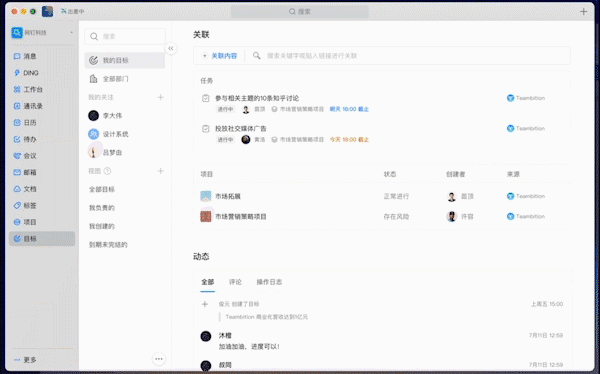
Task: Switch to the 操作日志 activity tab
Action: tap(269, 282)
